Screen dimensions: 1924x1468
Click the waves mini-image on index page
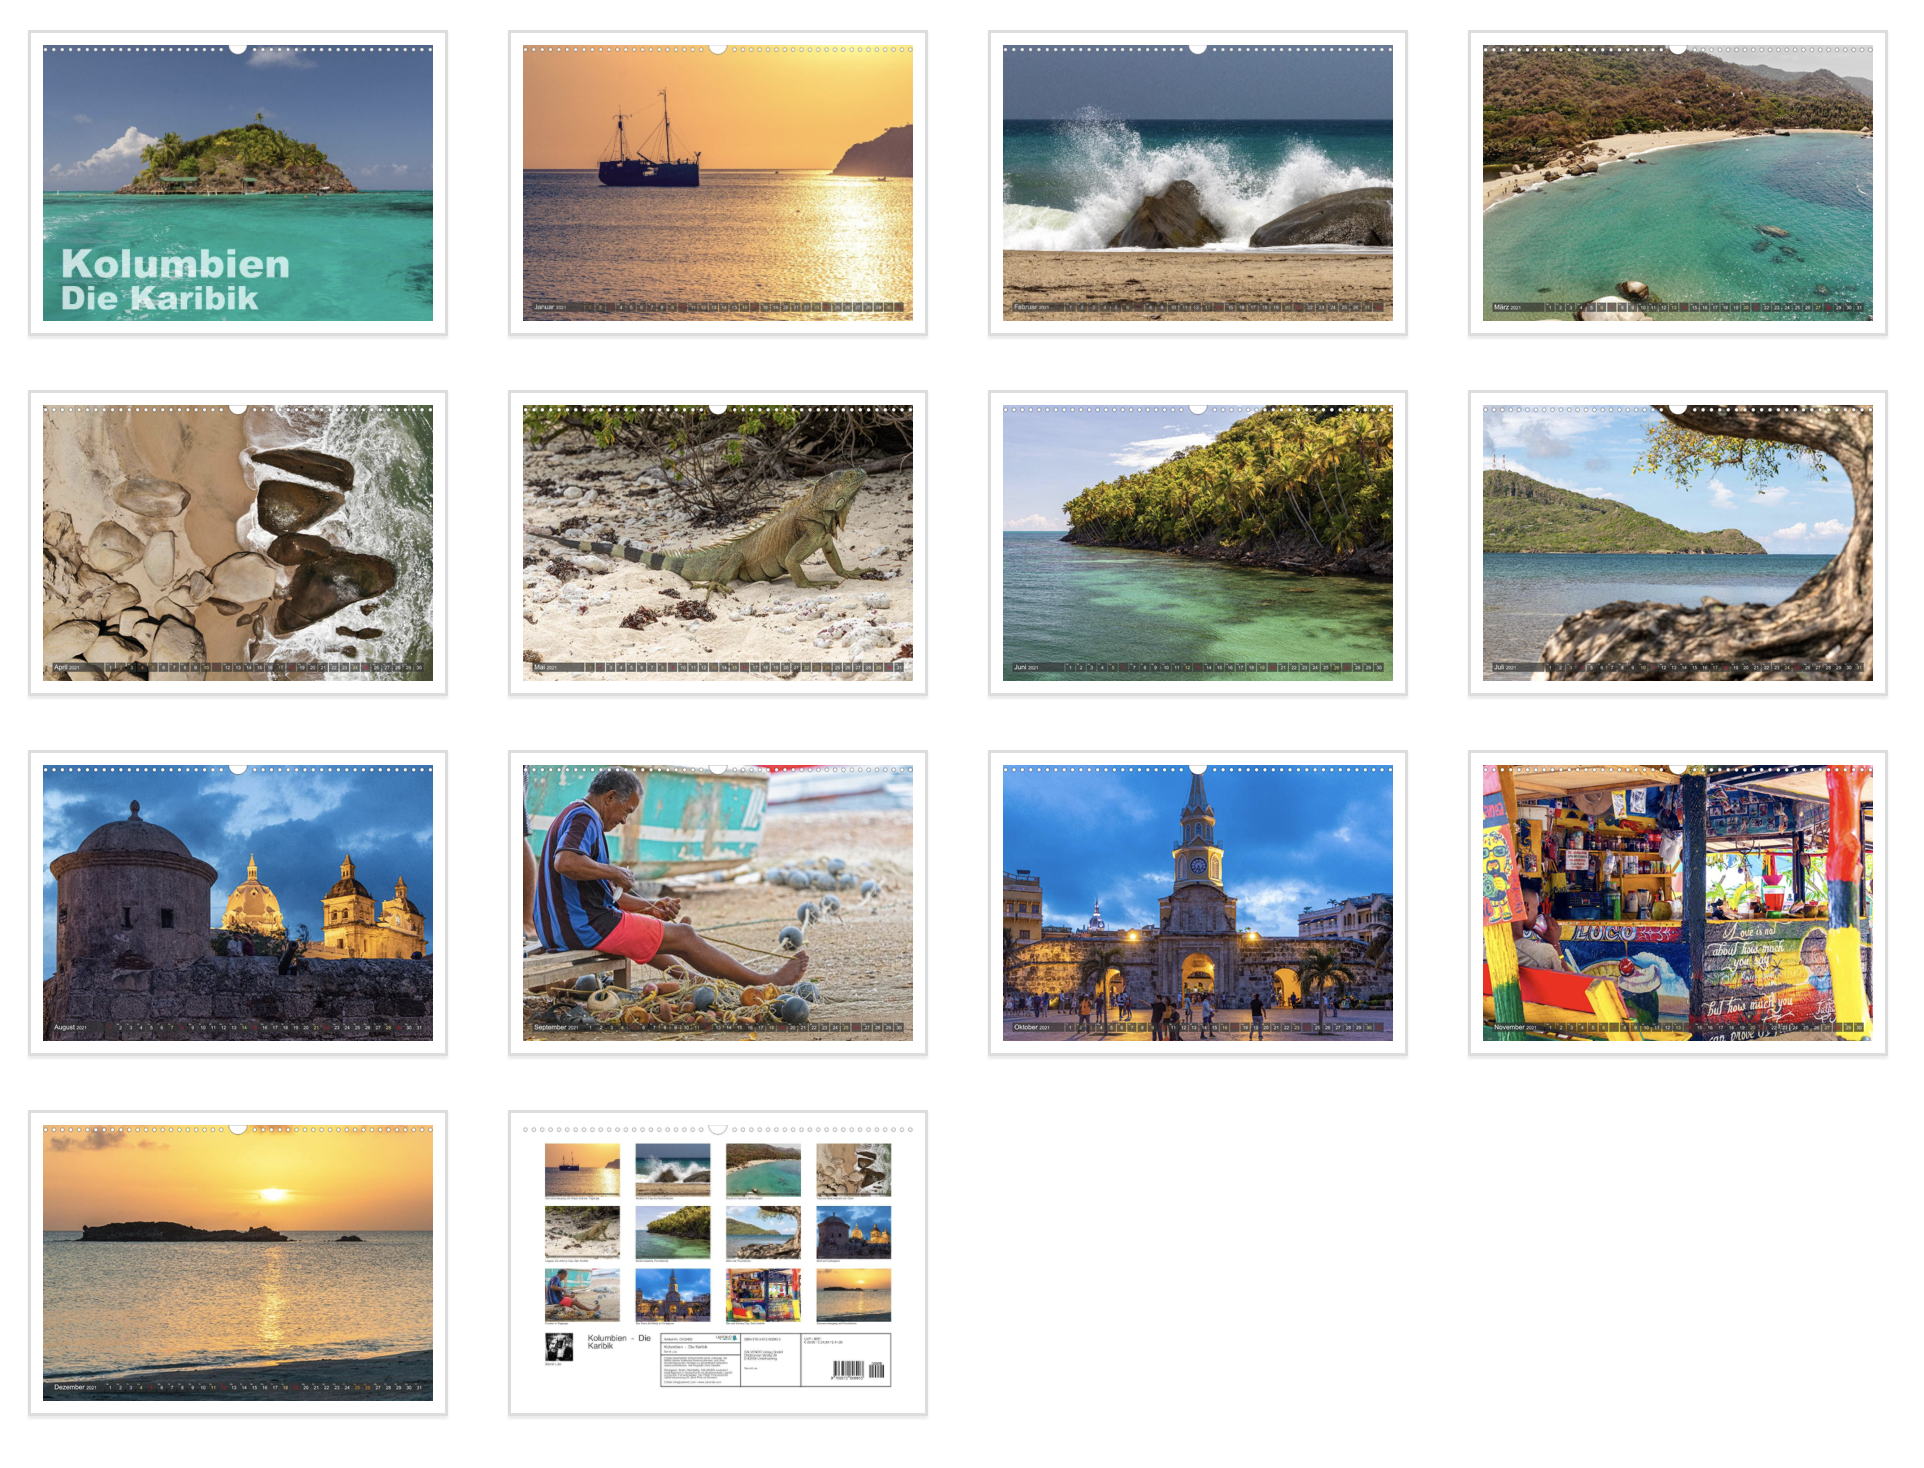[673, 1170]
